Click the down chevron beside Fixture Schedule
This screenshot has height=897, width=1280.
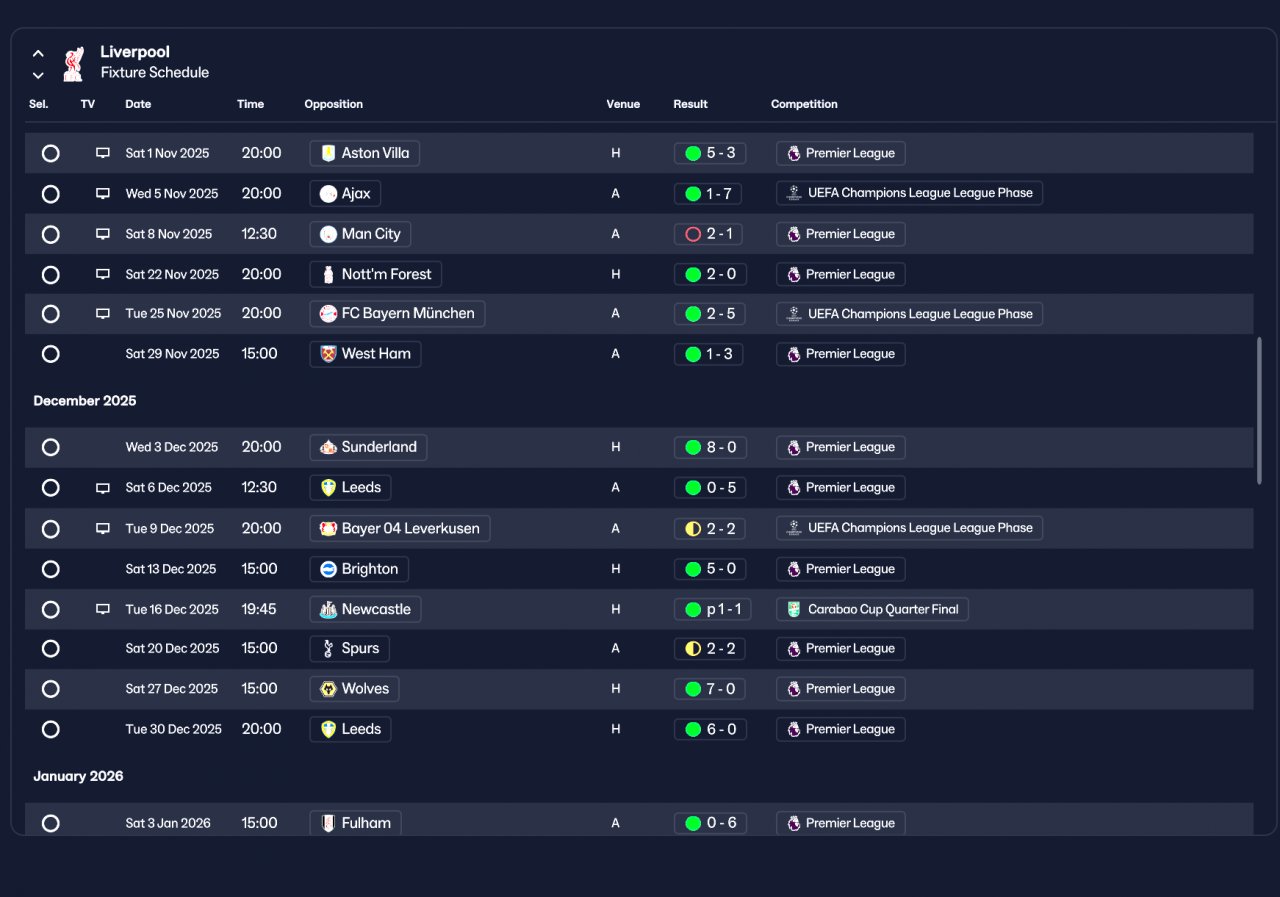[x=38, y=75]
